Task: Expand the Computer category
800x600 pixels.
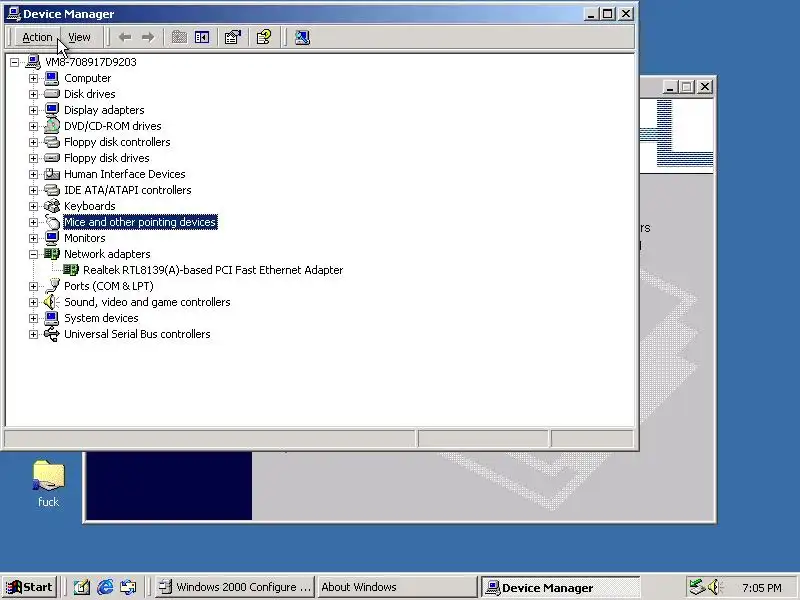Action: coord(33,78)
